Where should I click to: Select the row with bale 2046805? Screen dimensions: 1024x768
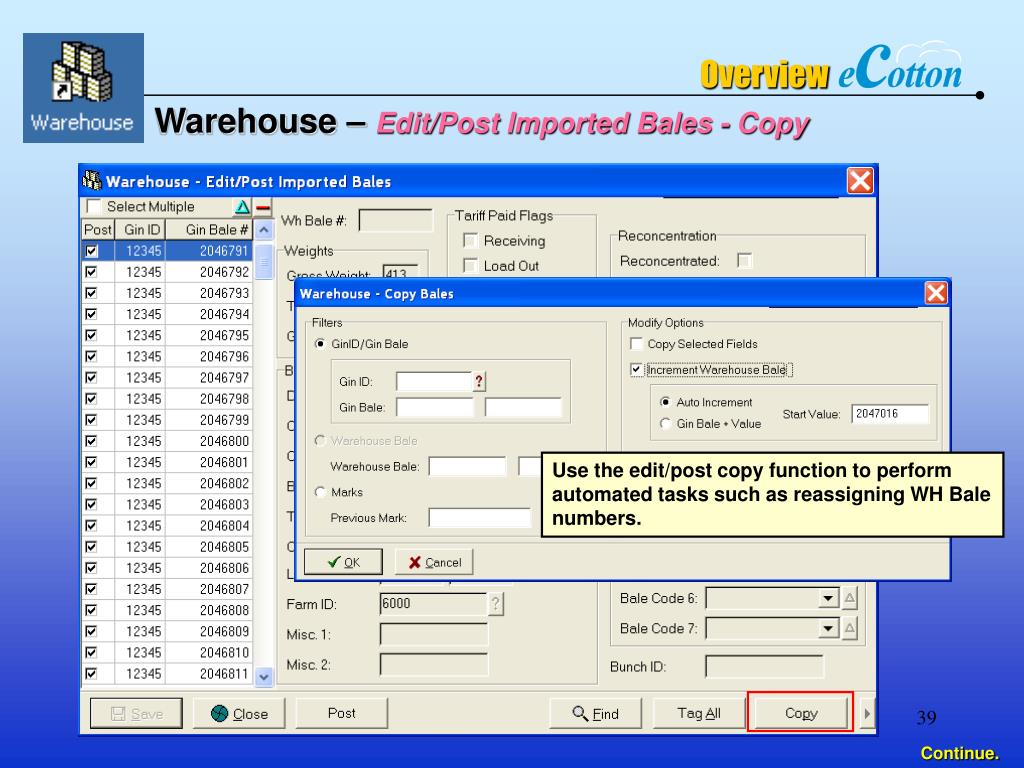point(167,547)
